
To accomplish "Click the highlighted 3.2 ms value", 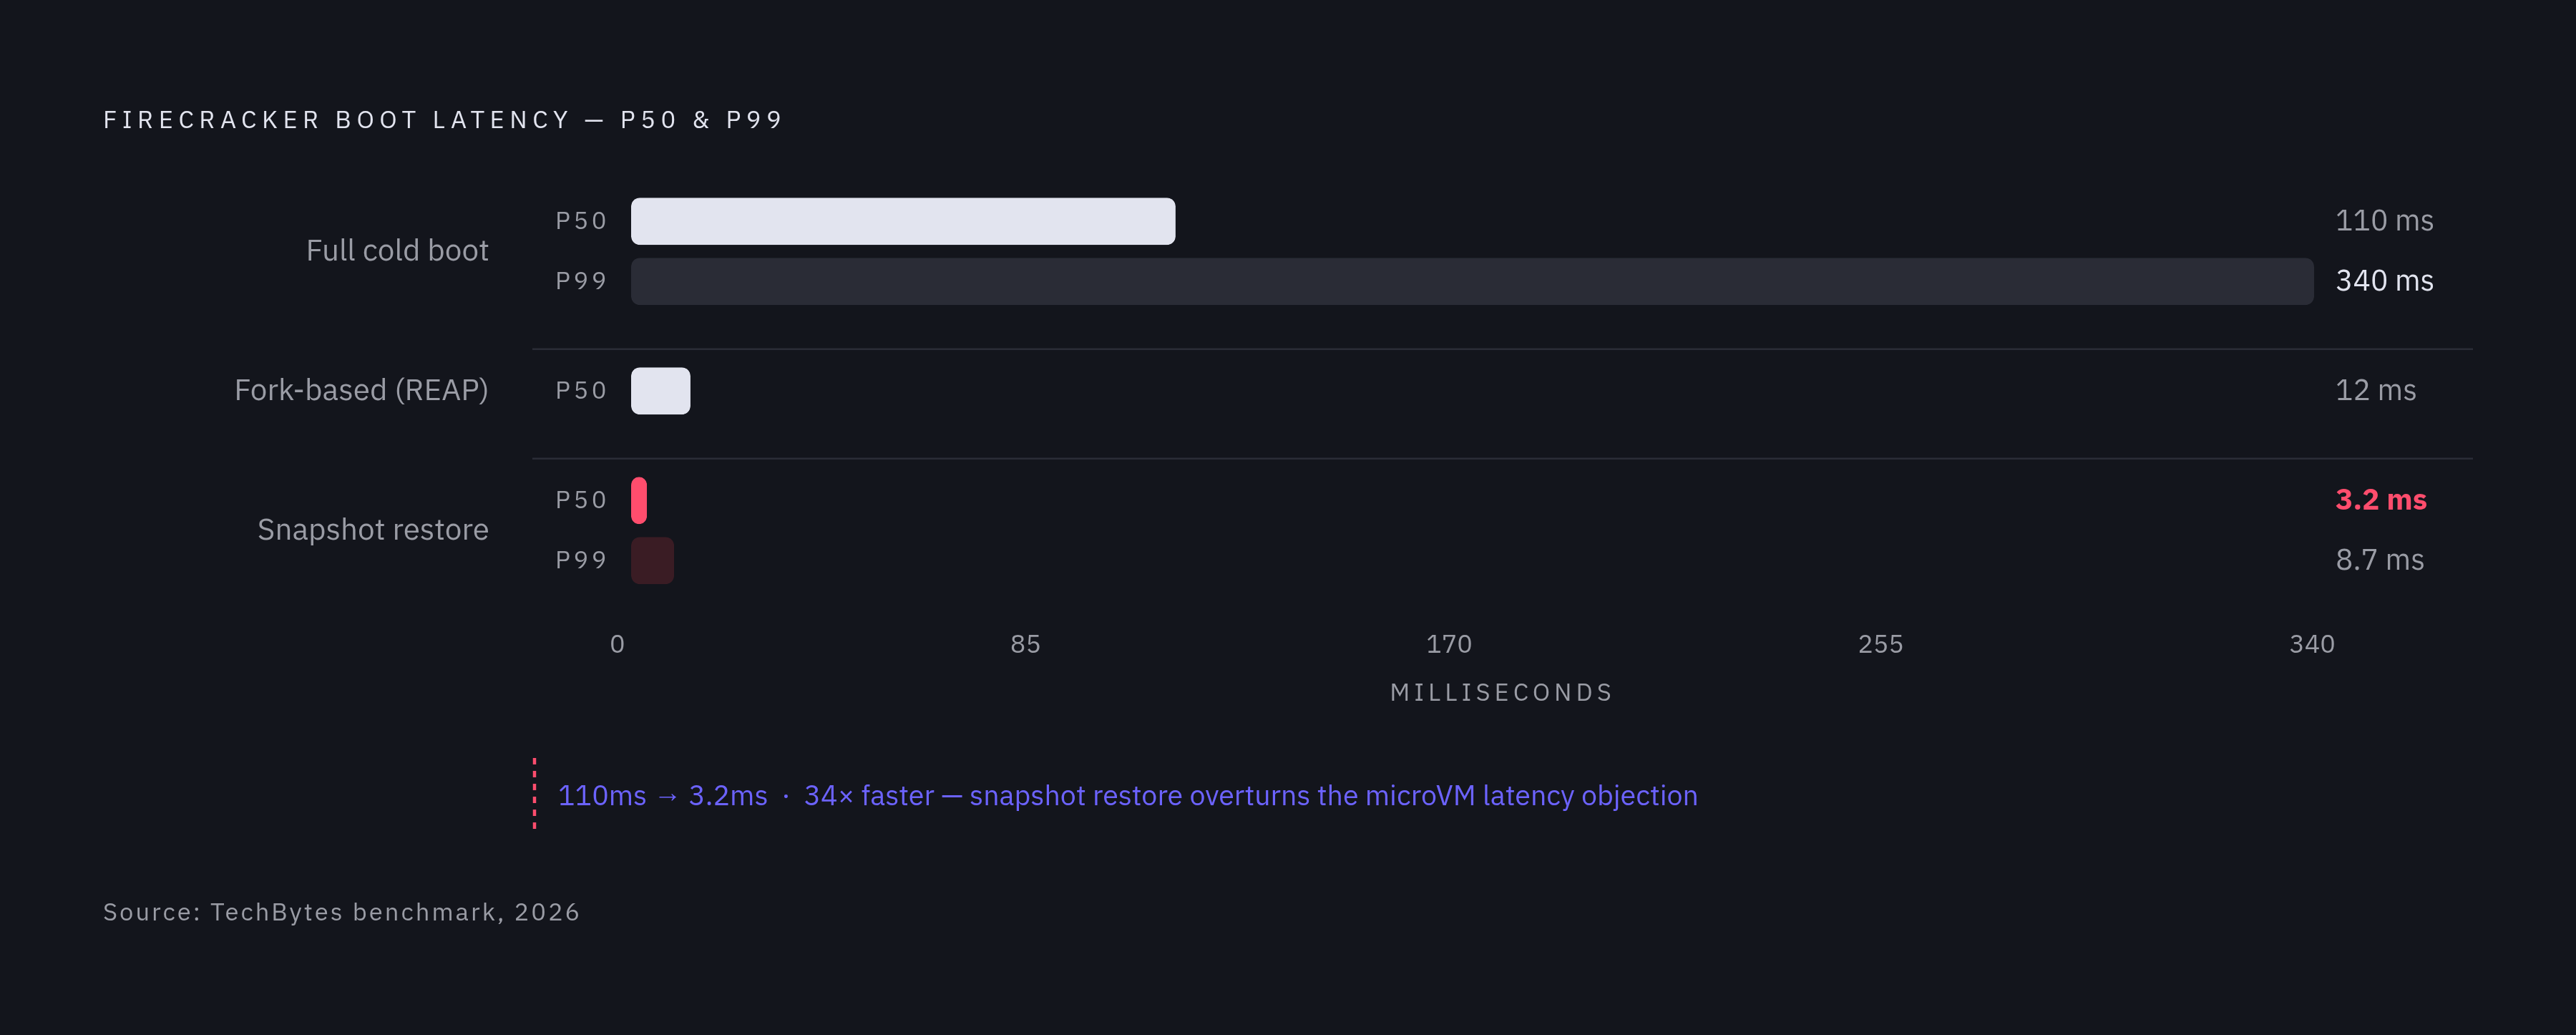I will tap(2381, 500).
